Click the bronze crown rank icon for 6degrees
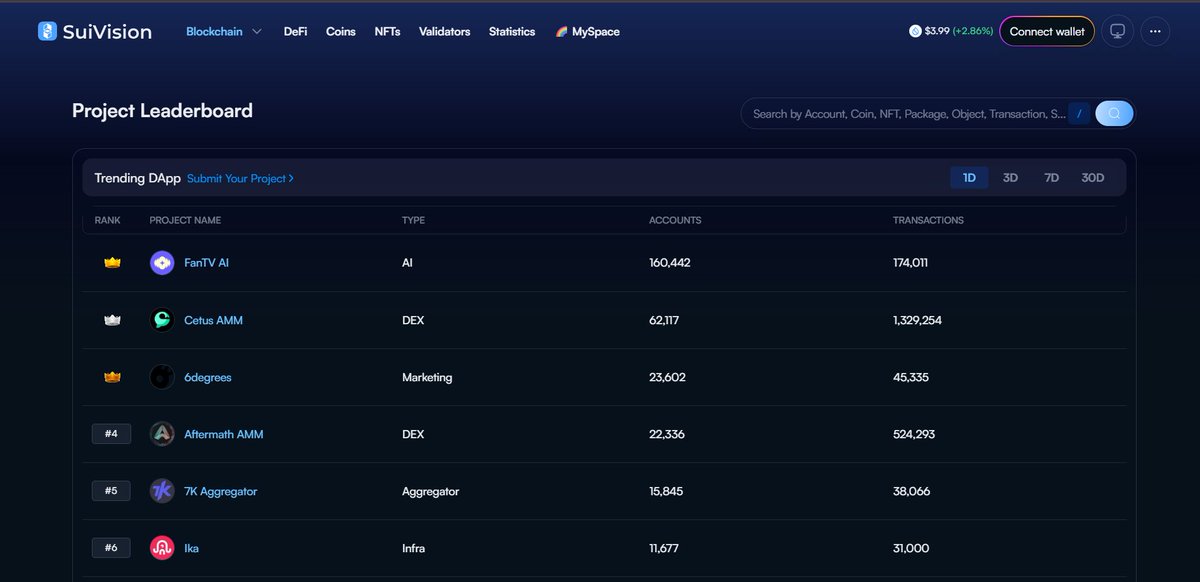Image resolution: width=1200 pixels, height=582 pixels. (x=112, y=377)
